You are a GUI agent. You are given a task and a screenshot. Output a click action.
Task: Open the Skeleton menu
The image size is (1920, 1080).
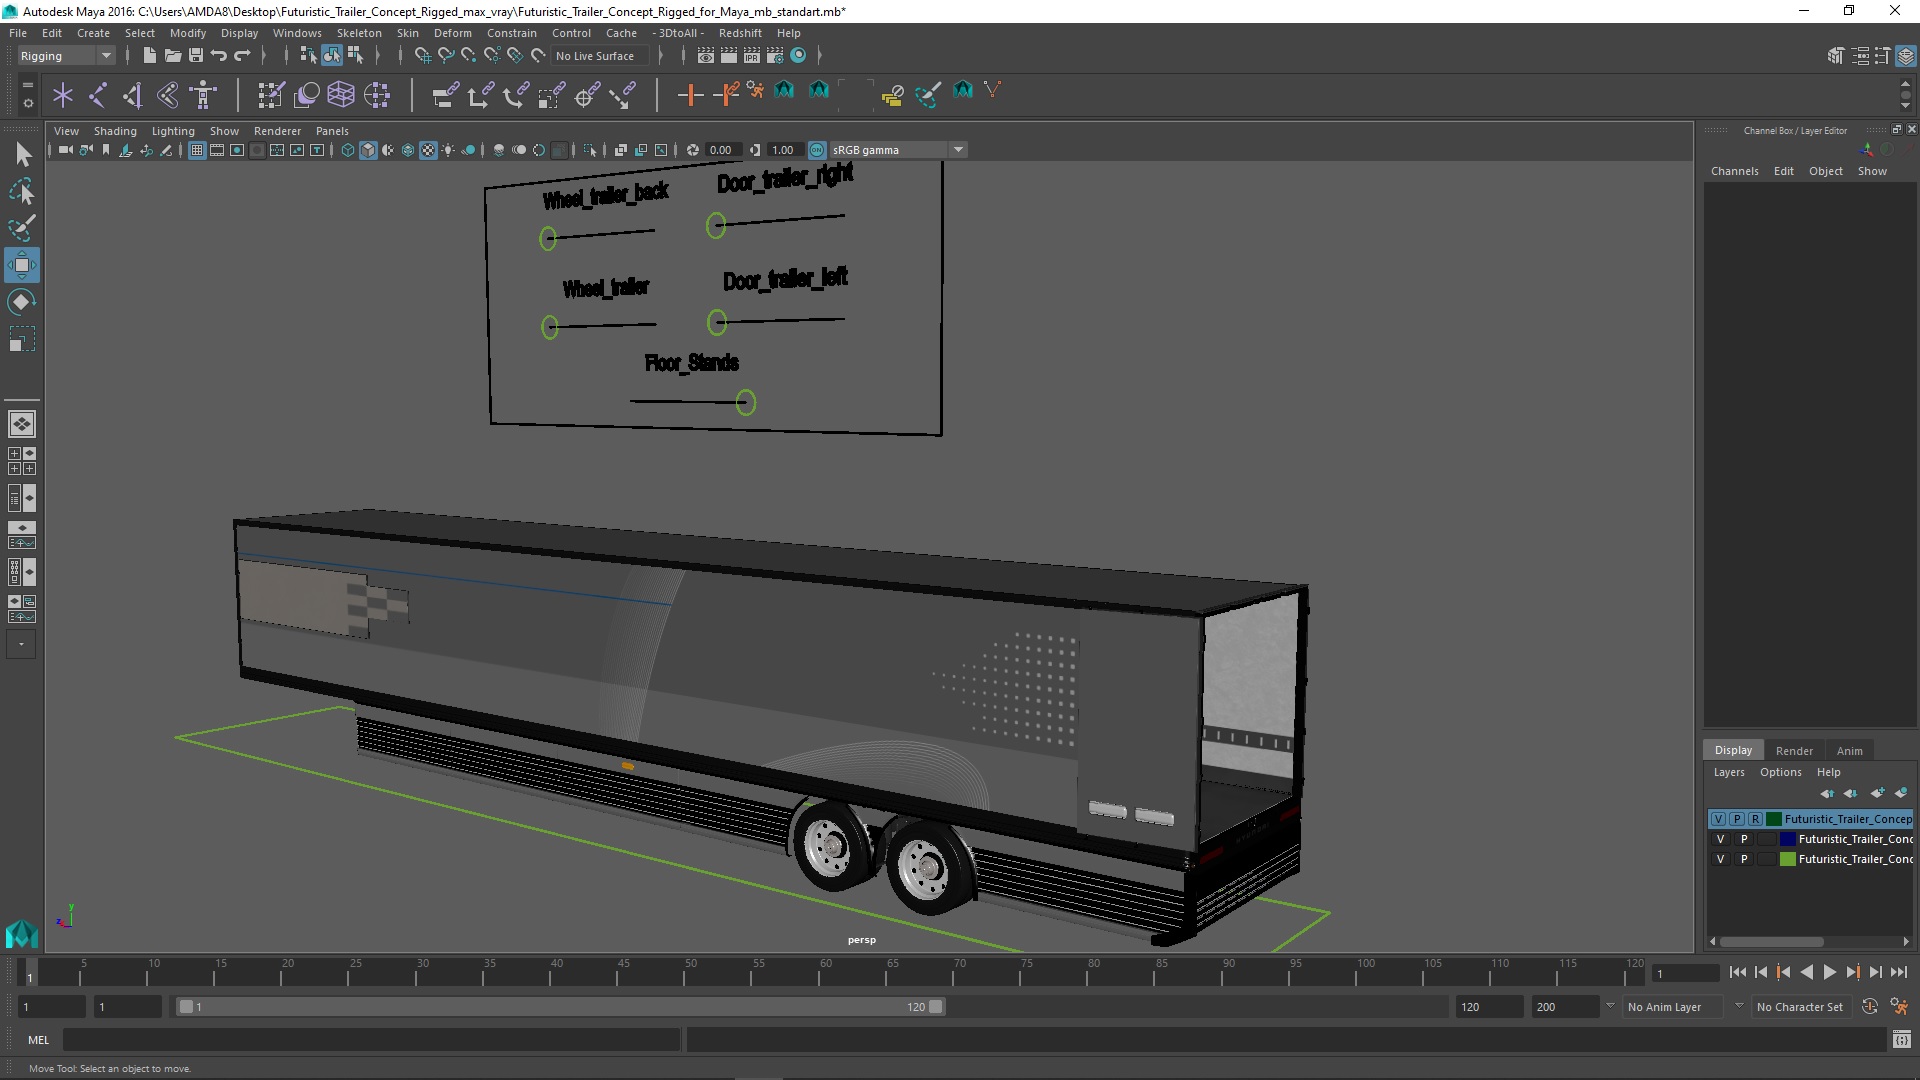pos(359,33)
